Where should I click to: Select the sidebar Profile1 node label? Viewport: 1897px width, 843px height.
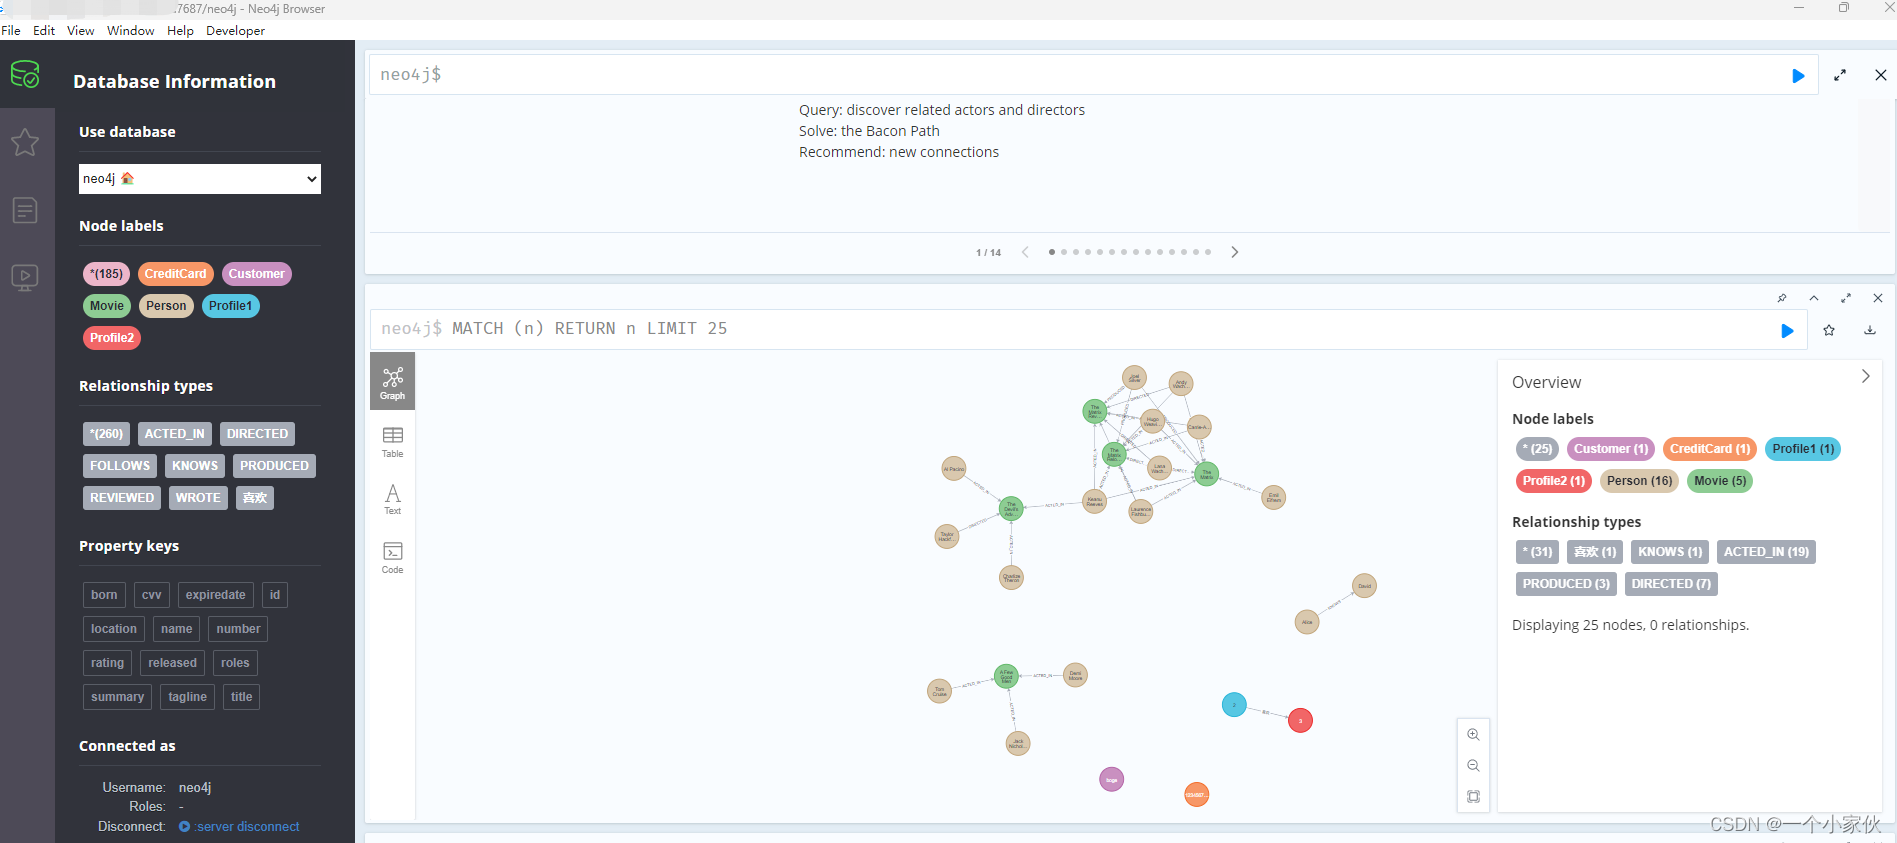(x=230, y=306)
